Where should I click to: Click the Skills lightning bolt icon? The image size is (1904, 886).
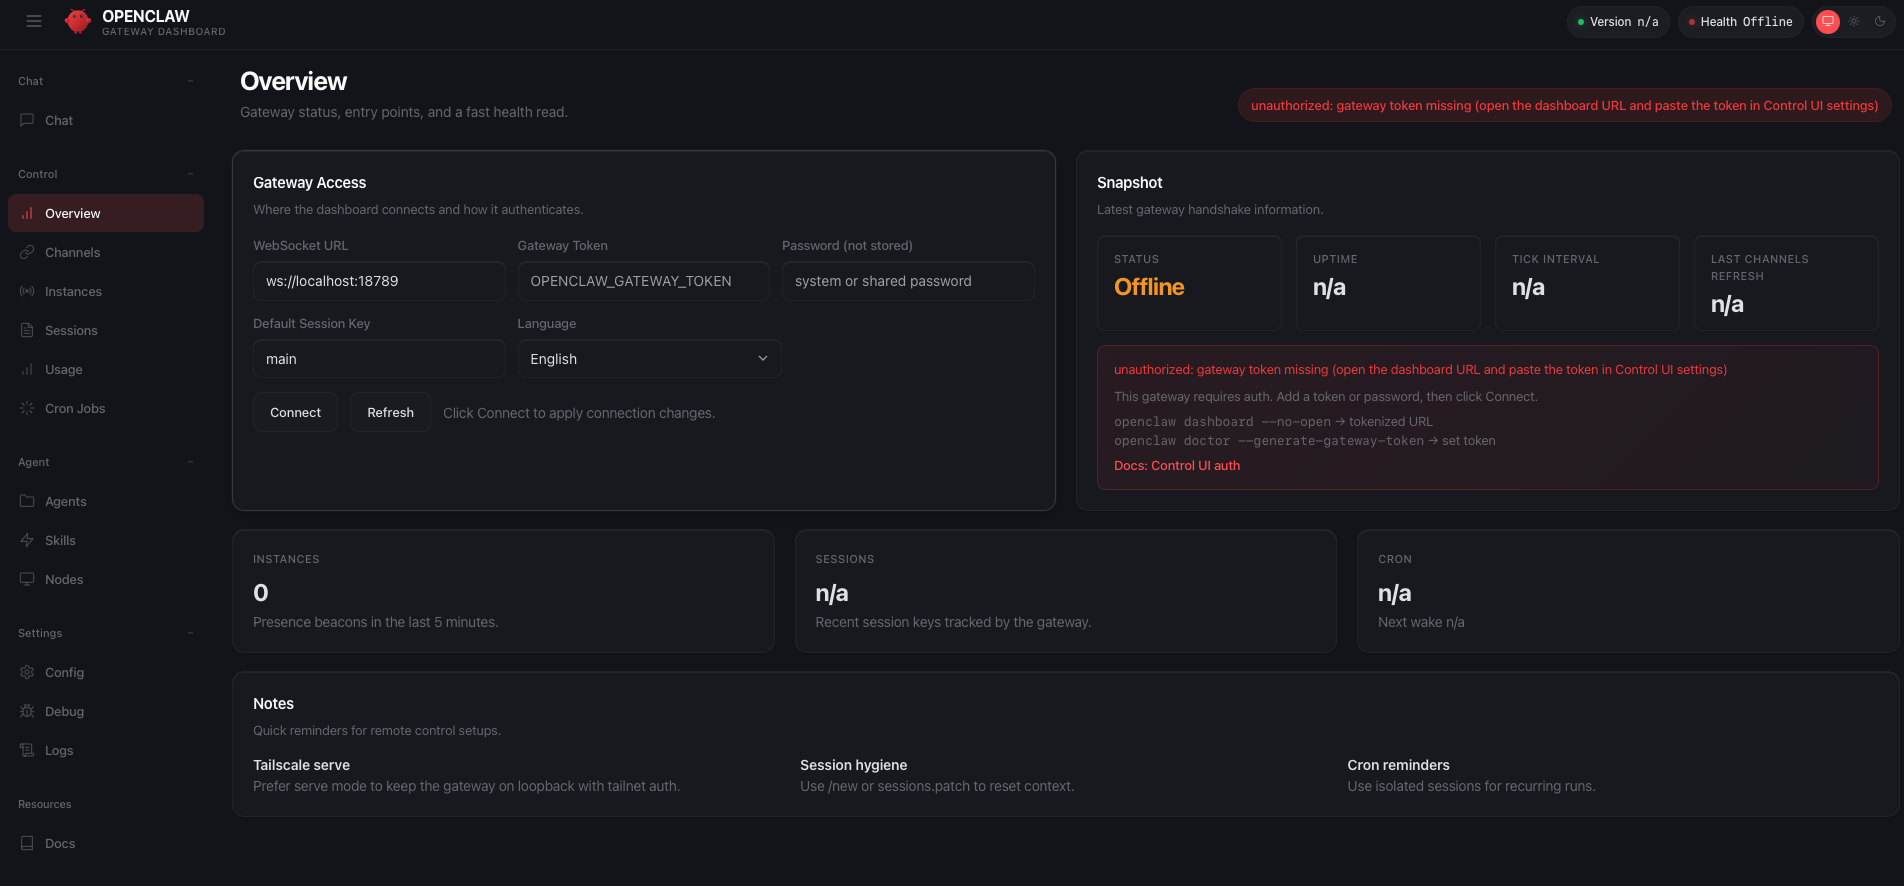(x=27, y=540)
